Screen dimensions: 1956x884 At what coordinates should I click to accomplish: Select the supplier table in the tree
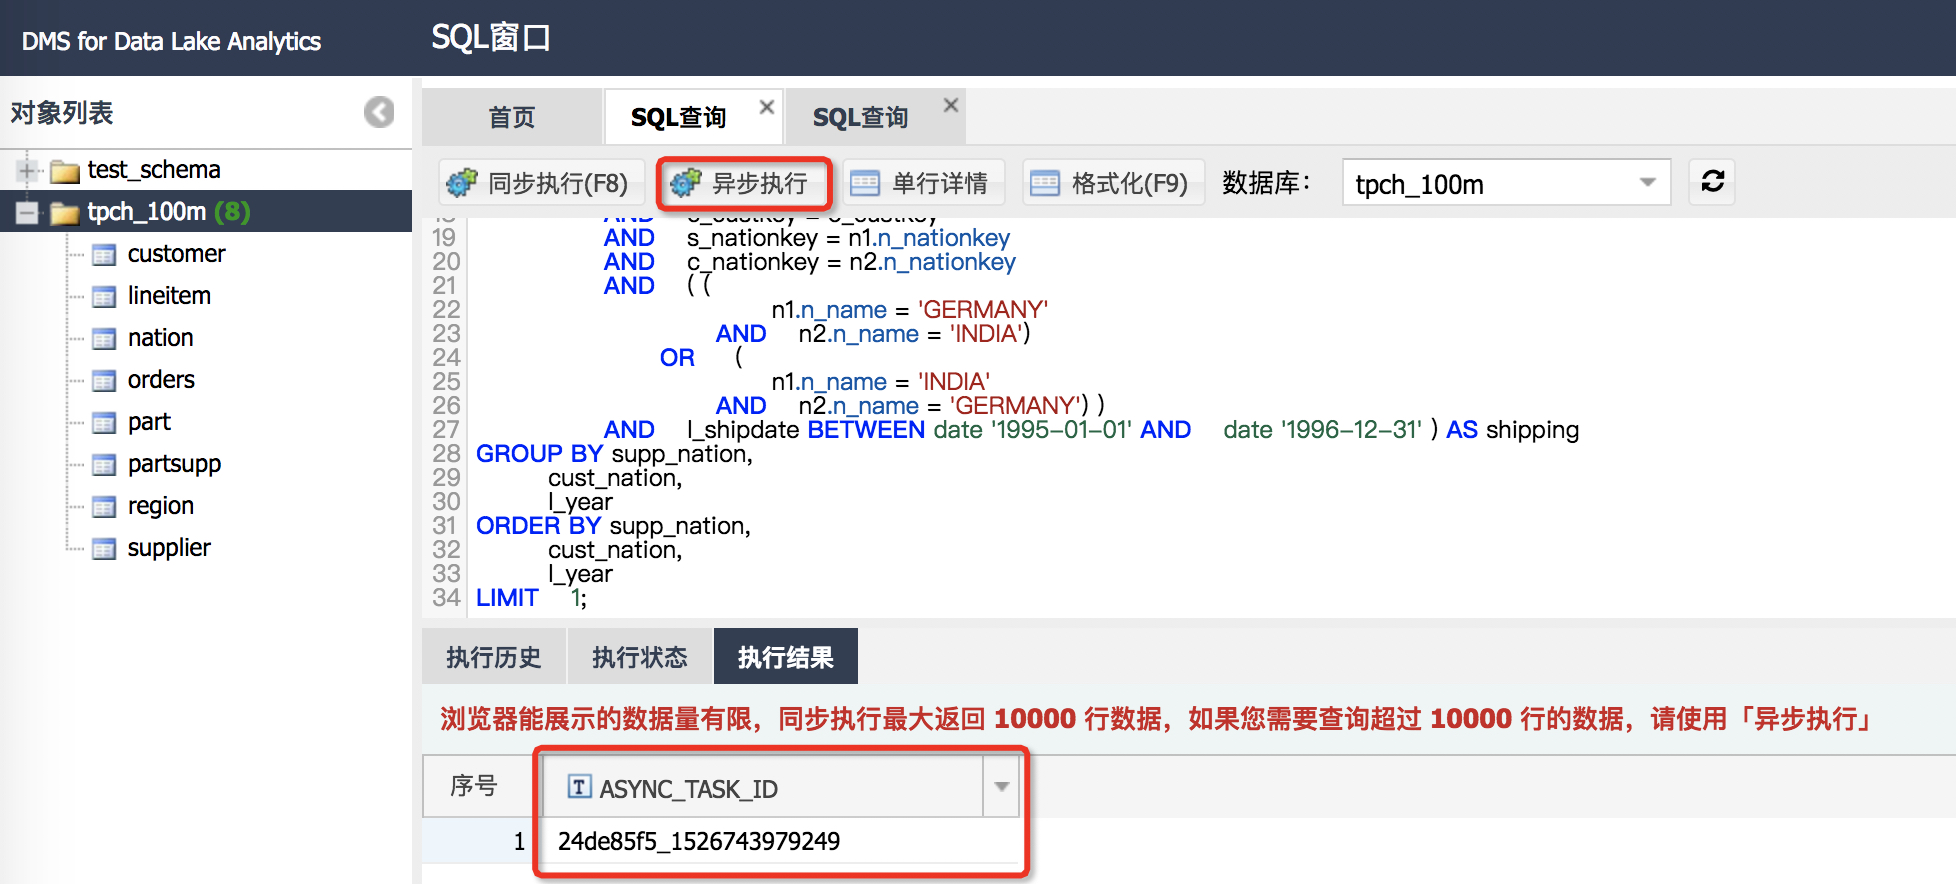click(x=169, y=548)
